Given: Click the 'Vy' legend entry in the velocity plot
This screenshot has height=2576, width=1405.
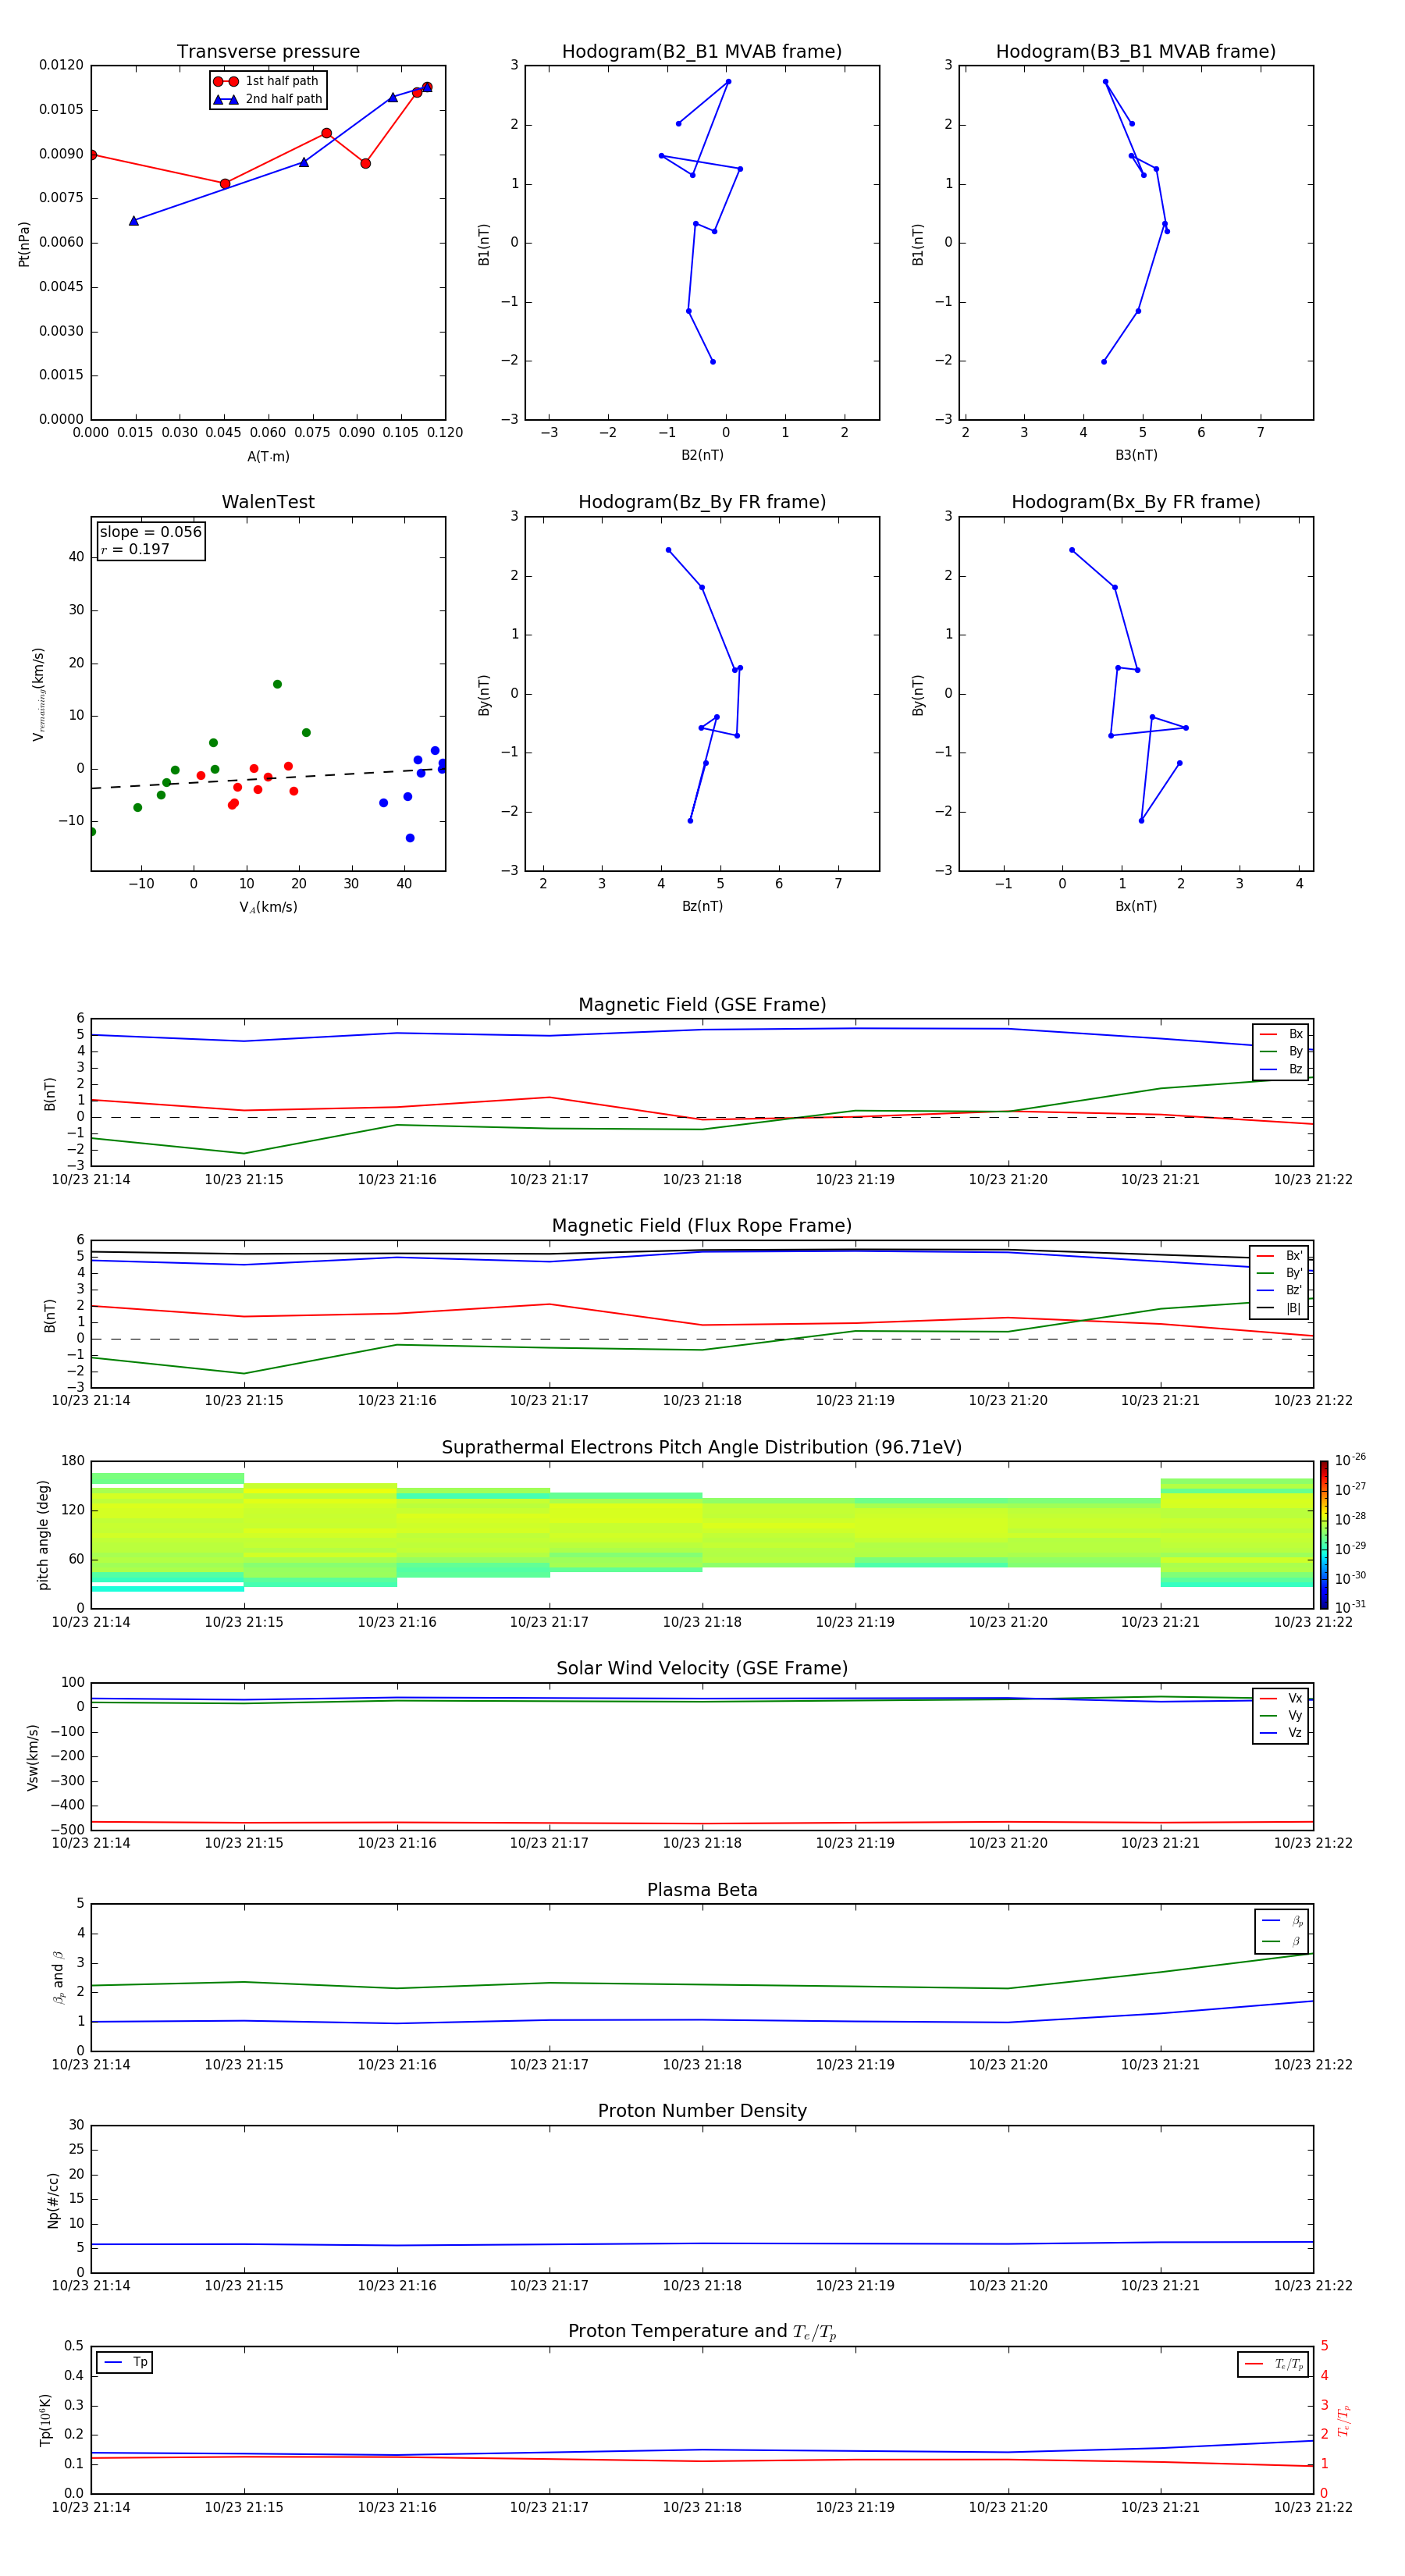Looking at the screenshot, I should (x=1281, y=1716).
